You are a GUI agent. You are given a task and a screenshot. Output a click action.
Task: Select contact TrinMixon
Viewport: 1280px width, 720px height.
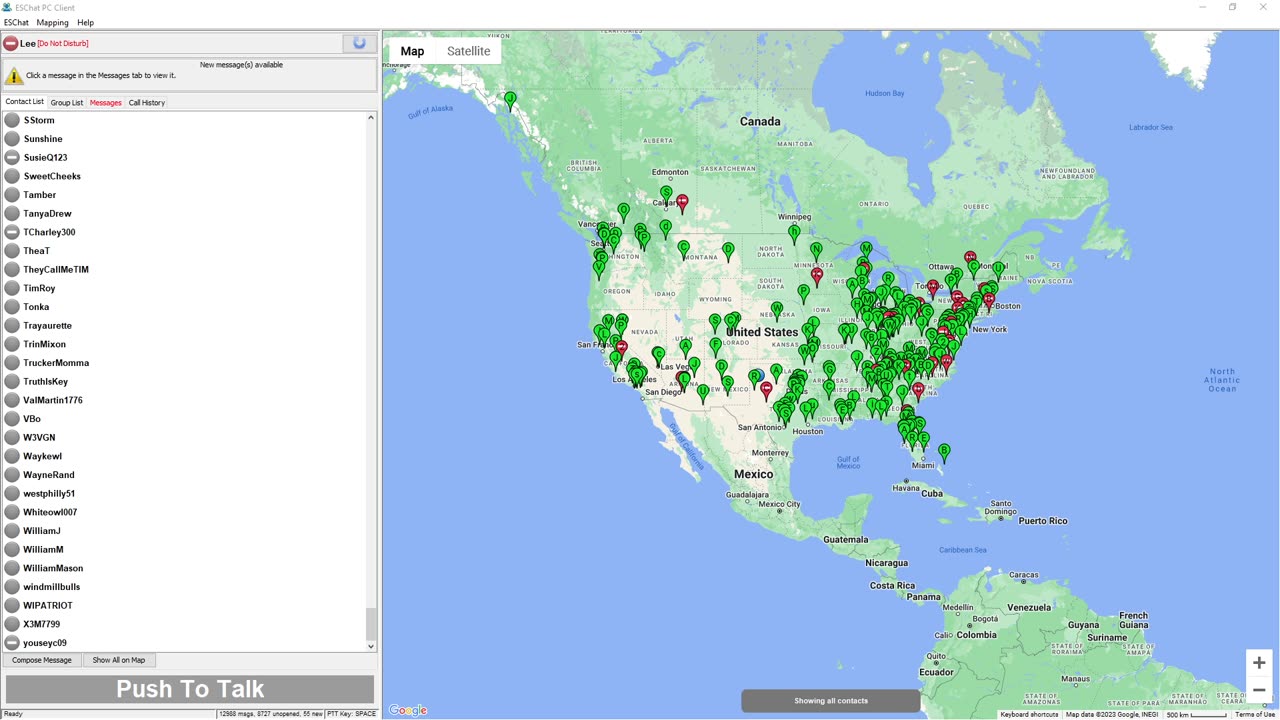(44, 344)
